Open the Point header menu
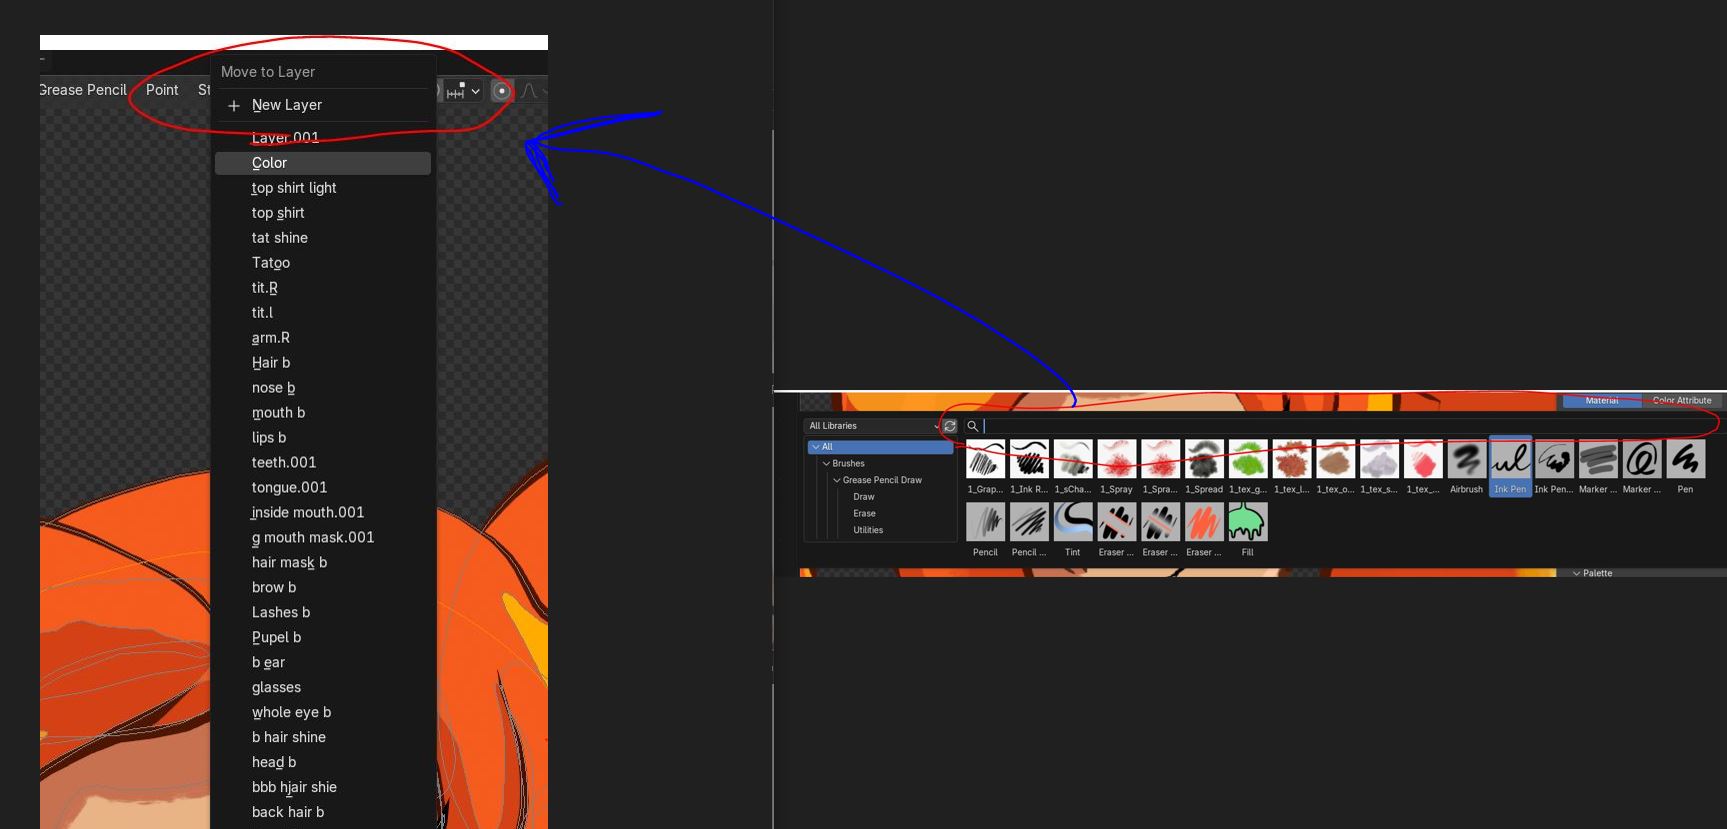 pyautogui.click(x=162, y=90)
